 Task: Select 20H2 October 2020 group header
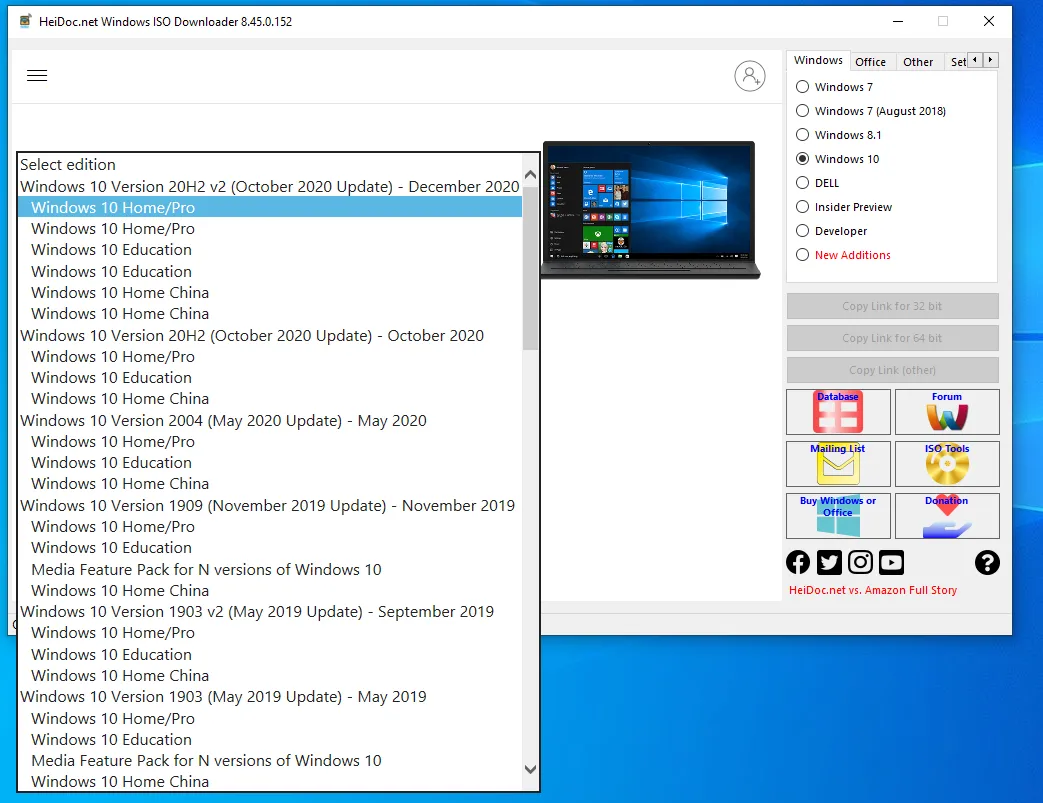tap(270, 335)
